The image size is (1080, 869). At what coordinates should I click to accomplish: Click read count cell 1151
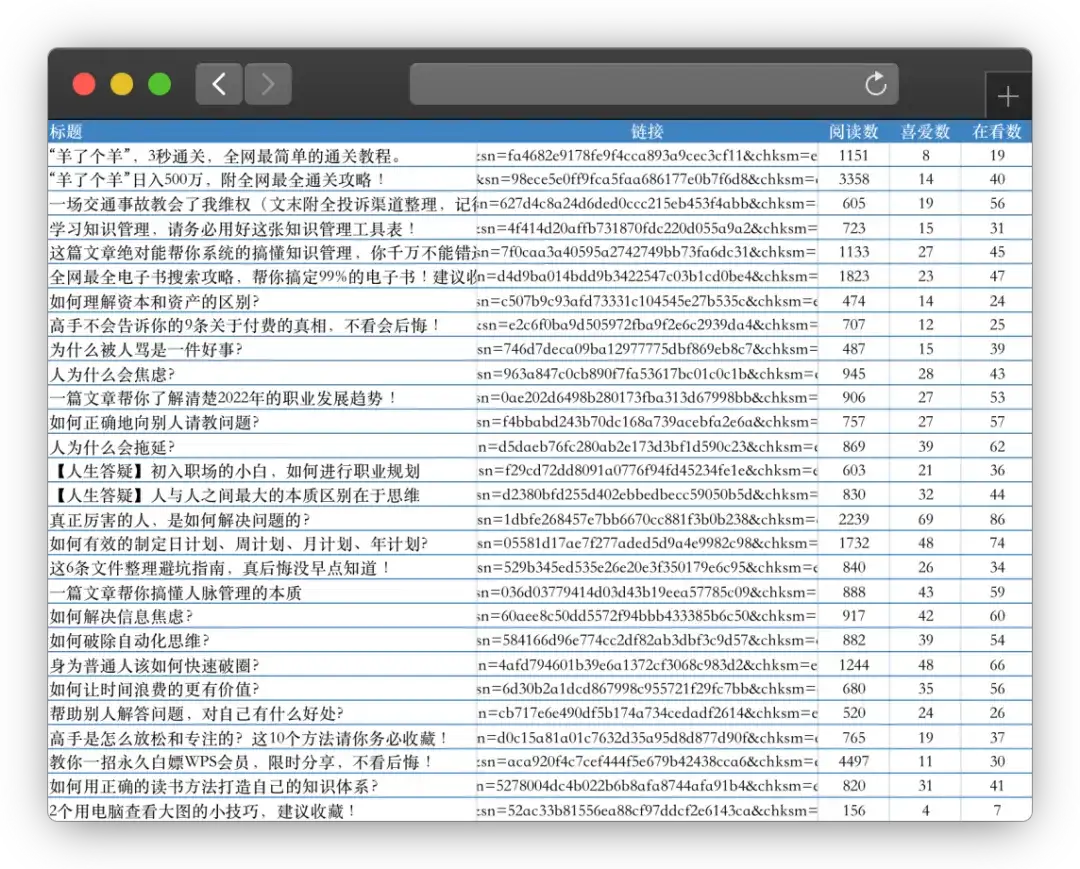click(x=853, y=156)
